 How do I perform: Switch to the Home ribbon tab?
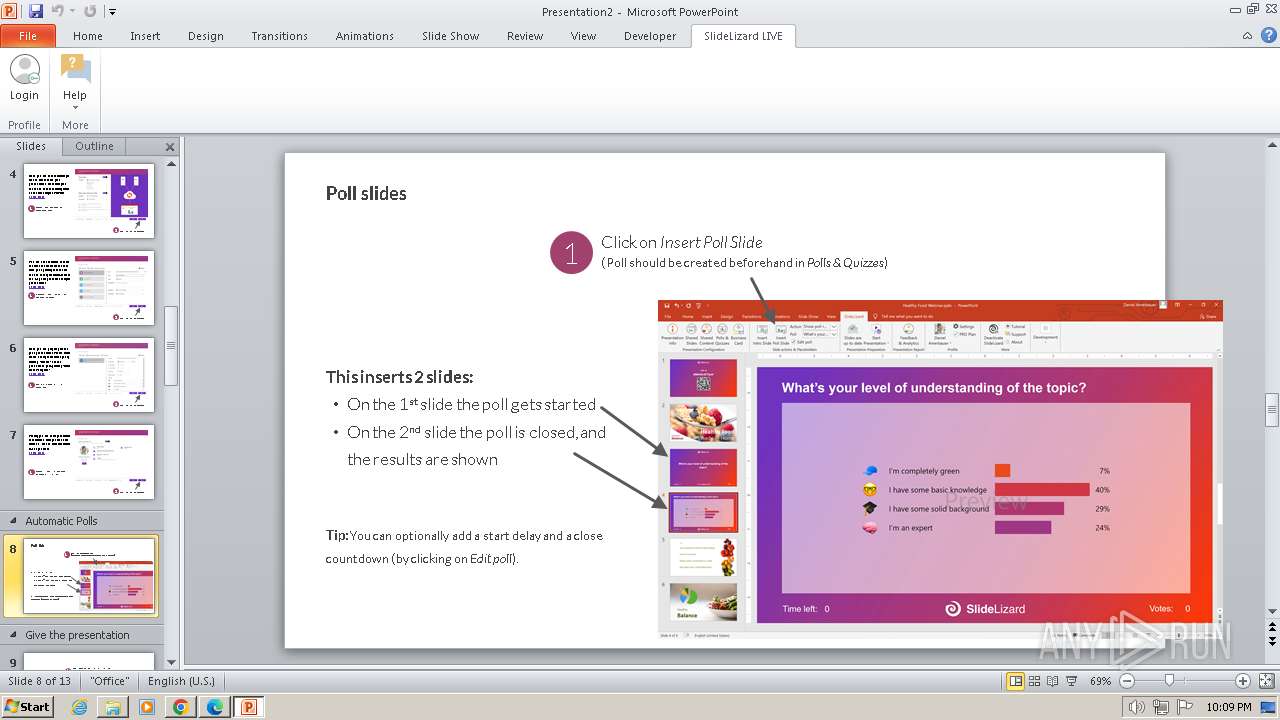[88, 36]
